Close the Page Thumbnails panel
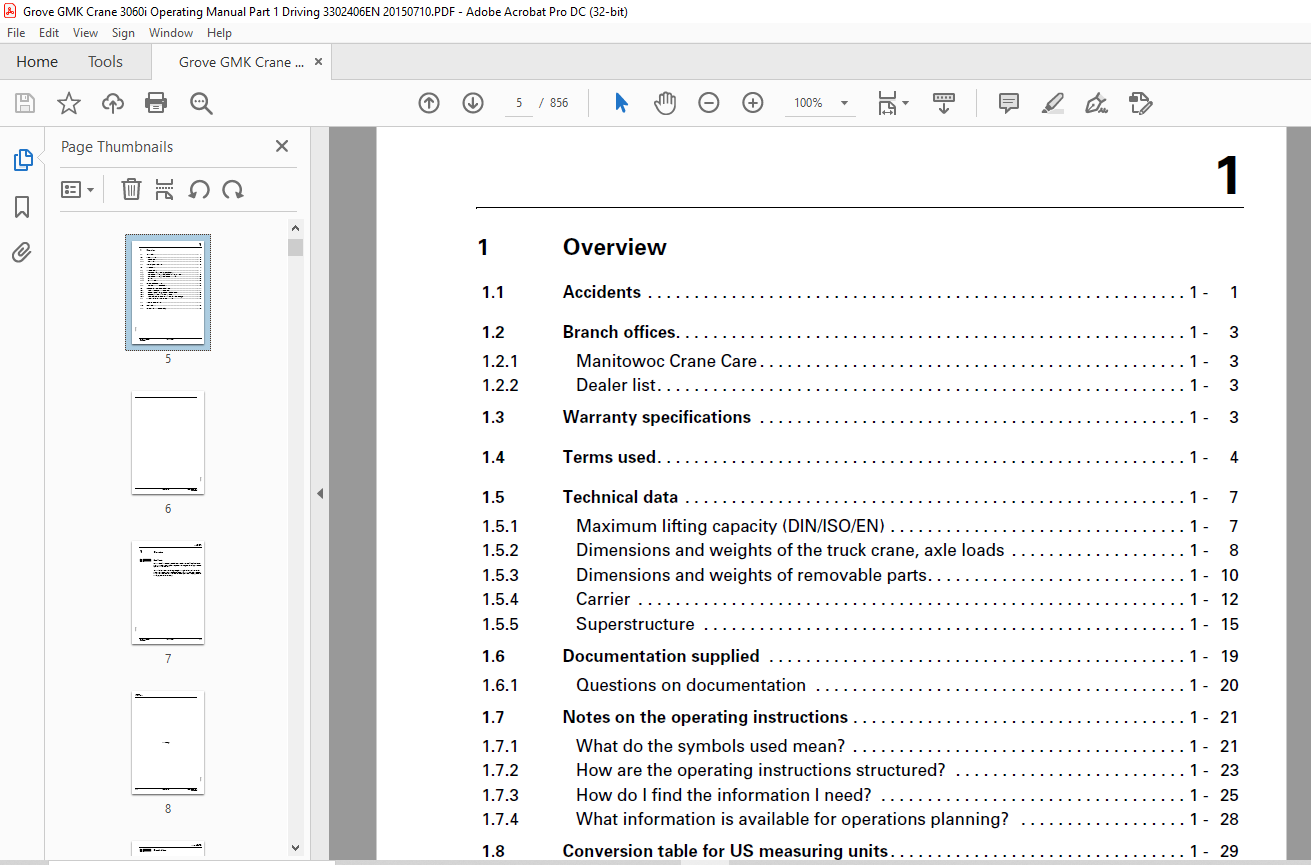1311x865 pixels. point(282,146)
